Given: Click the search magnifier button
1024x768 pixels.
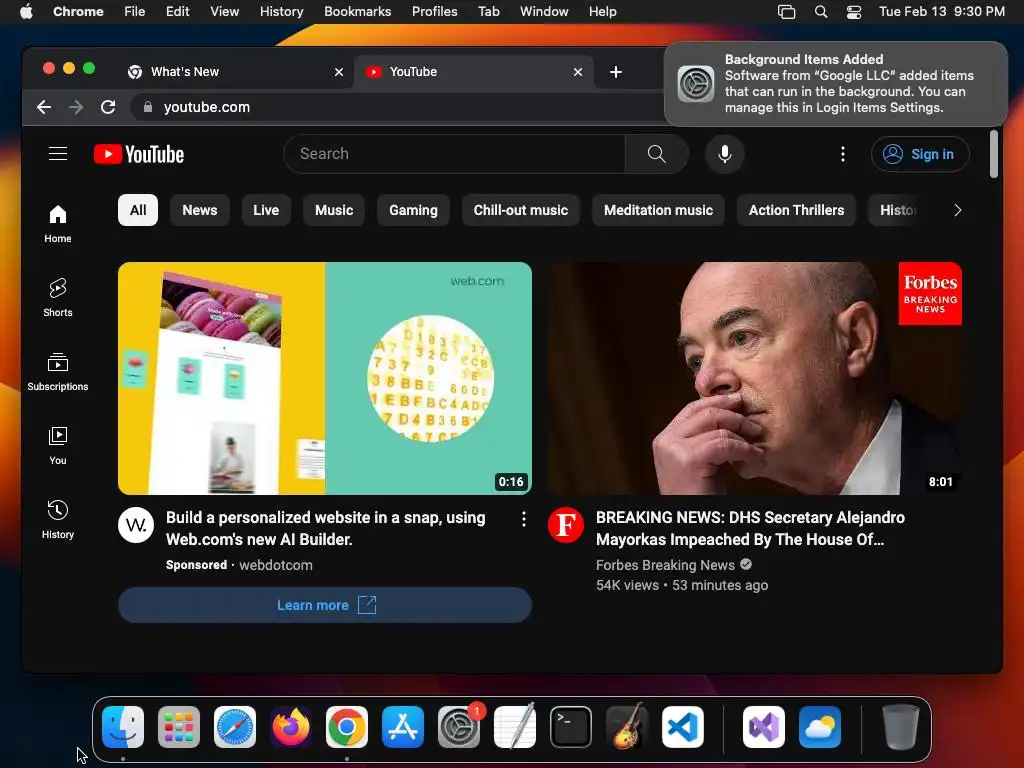Looking at the screenshot, I should click(x=656, y=154).
